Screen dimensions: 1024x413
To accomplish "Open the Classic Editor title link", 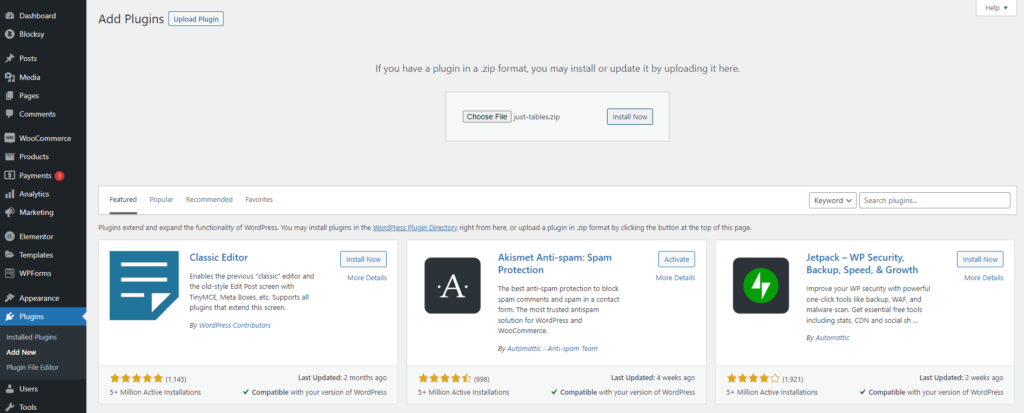I will click(219, 257).
